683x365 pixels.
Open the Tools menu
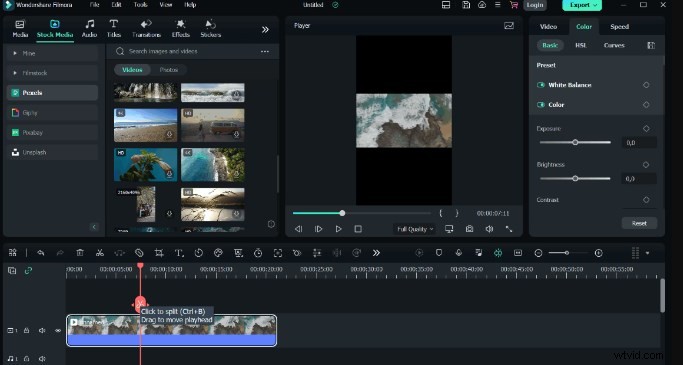[140, 5]
